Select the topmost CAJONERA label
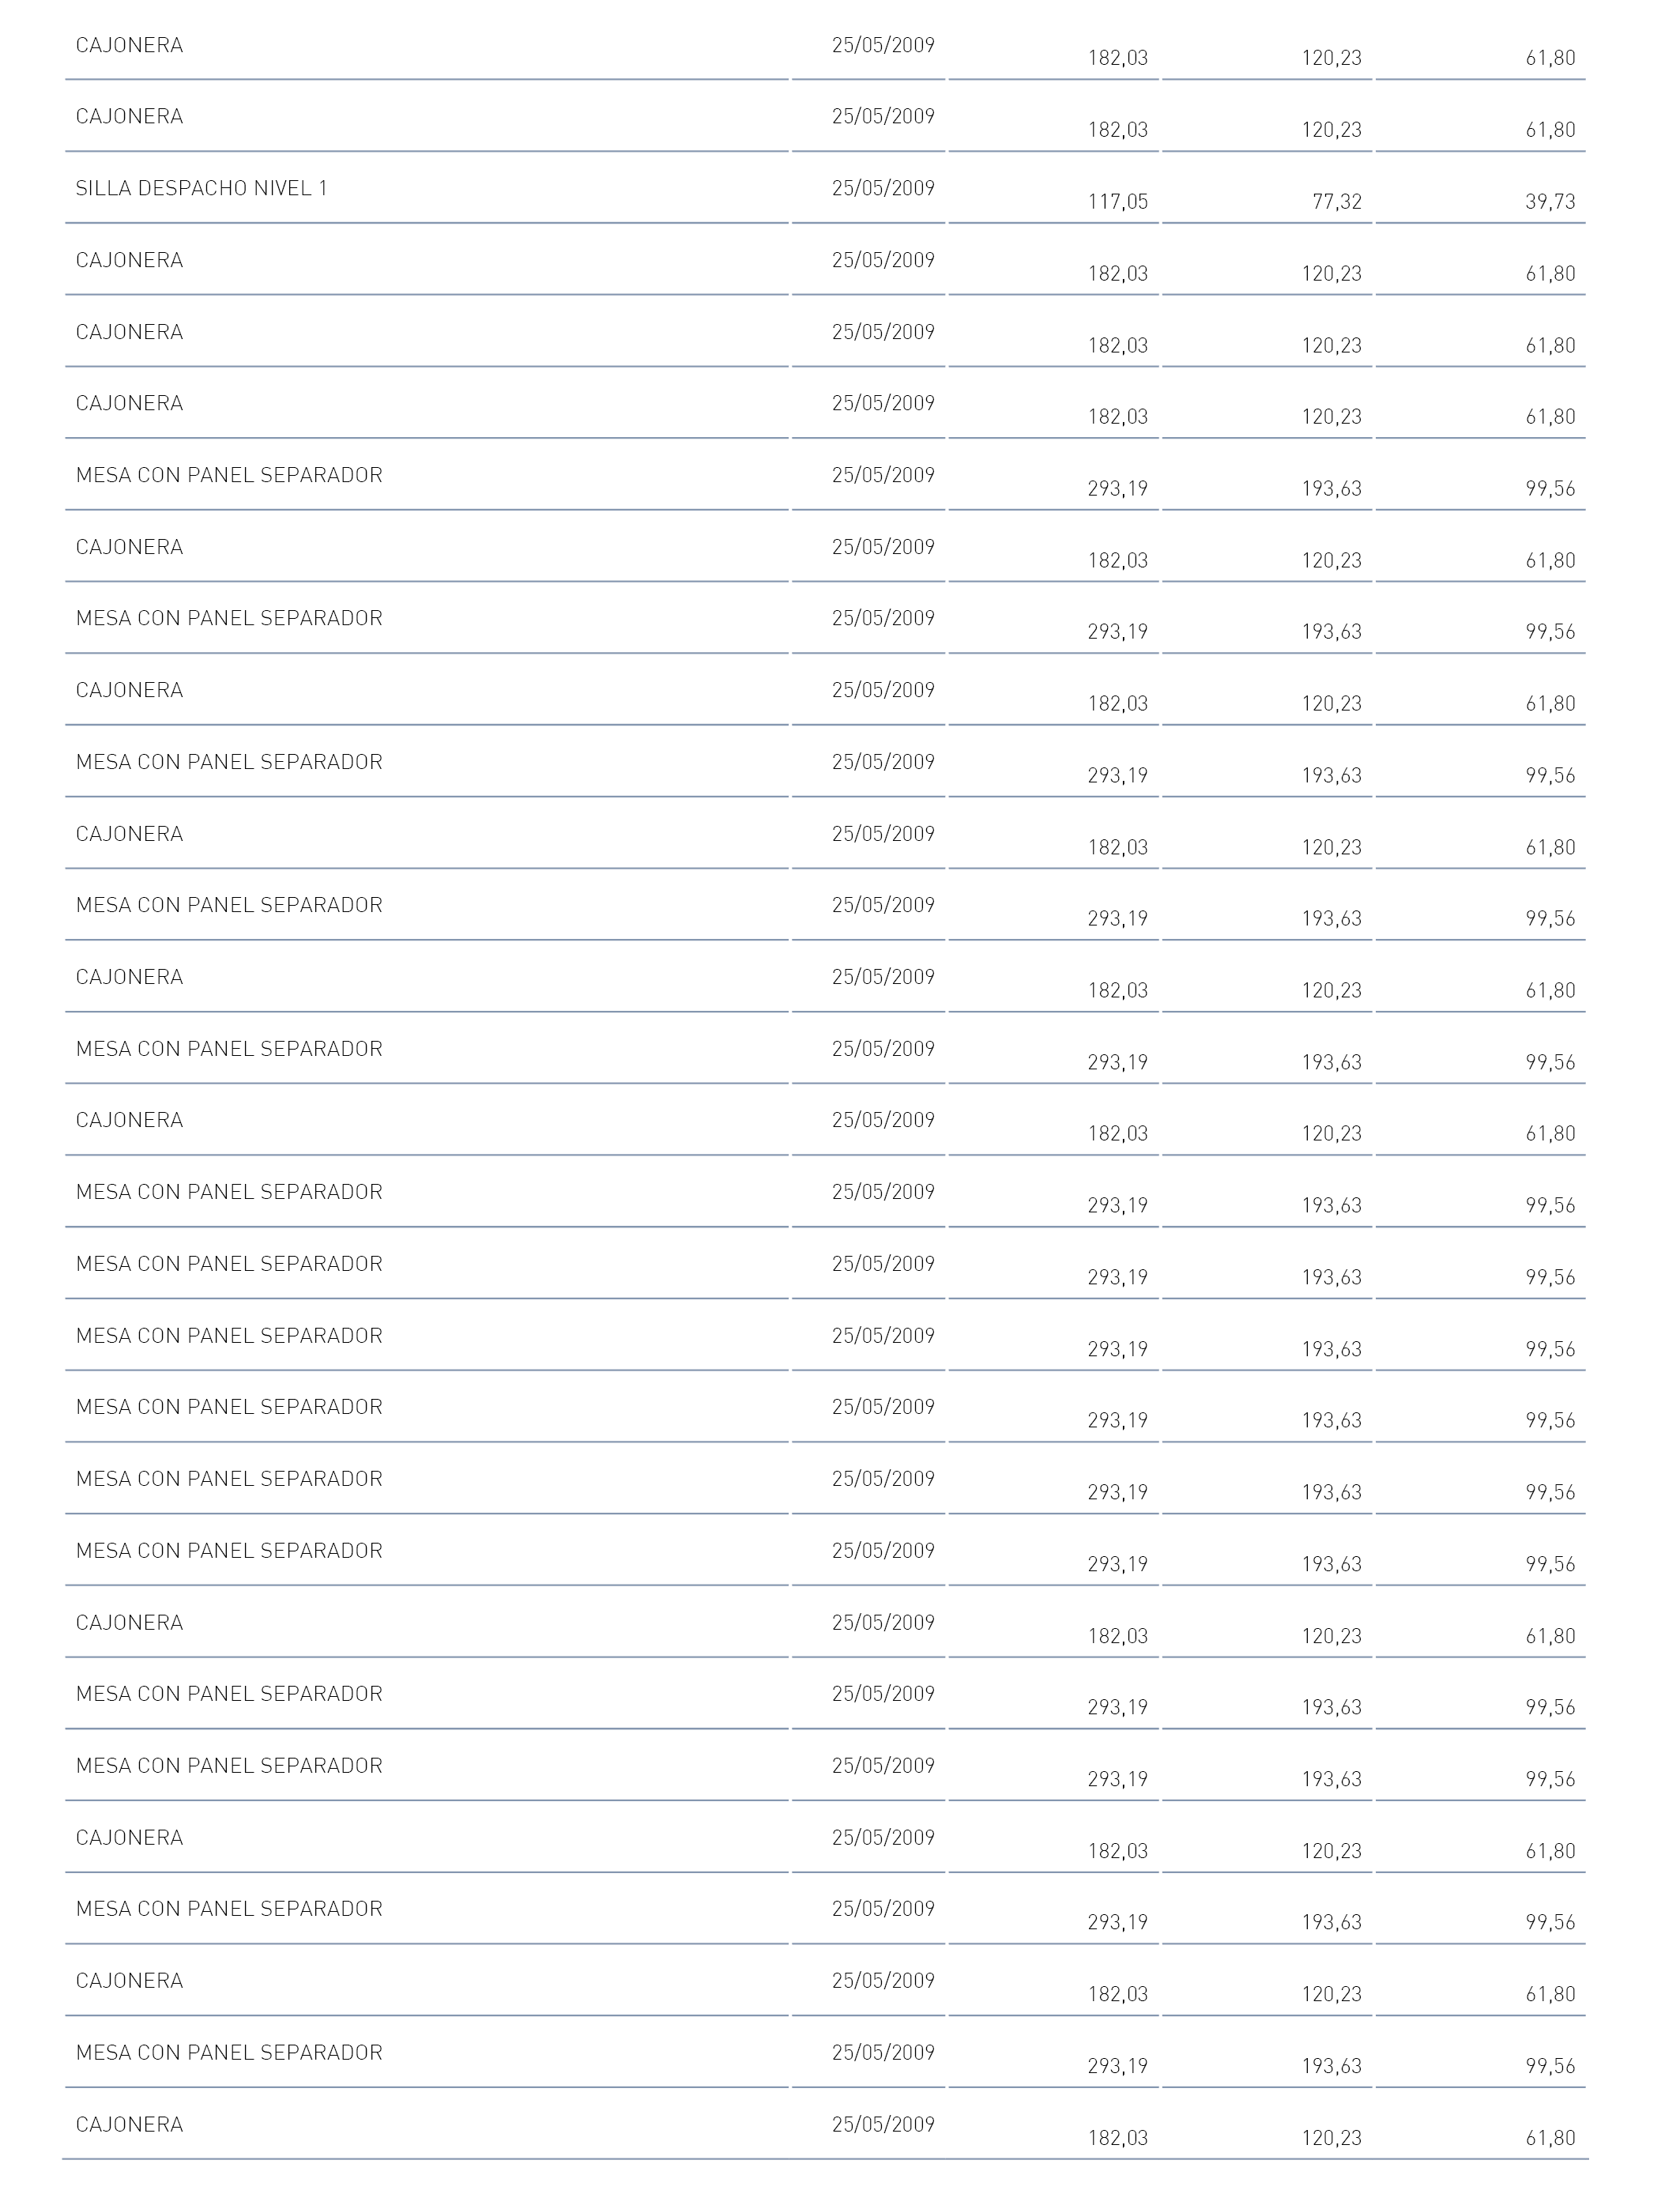The height and width of the screenshot is (2194, 1680). point(130,45)
